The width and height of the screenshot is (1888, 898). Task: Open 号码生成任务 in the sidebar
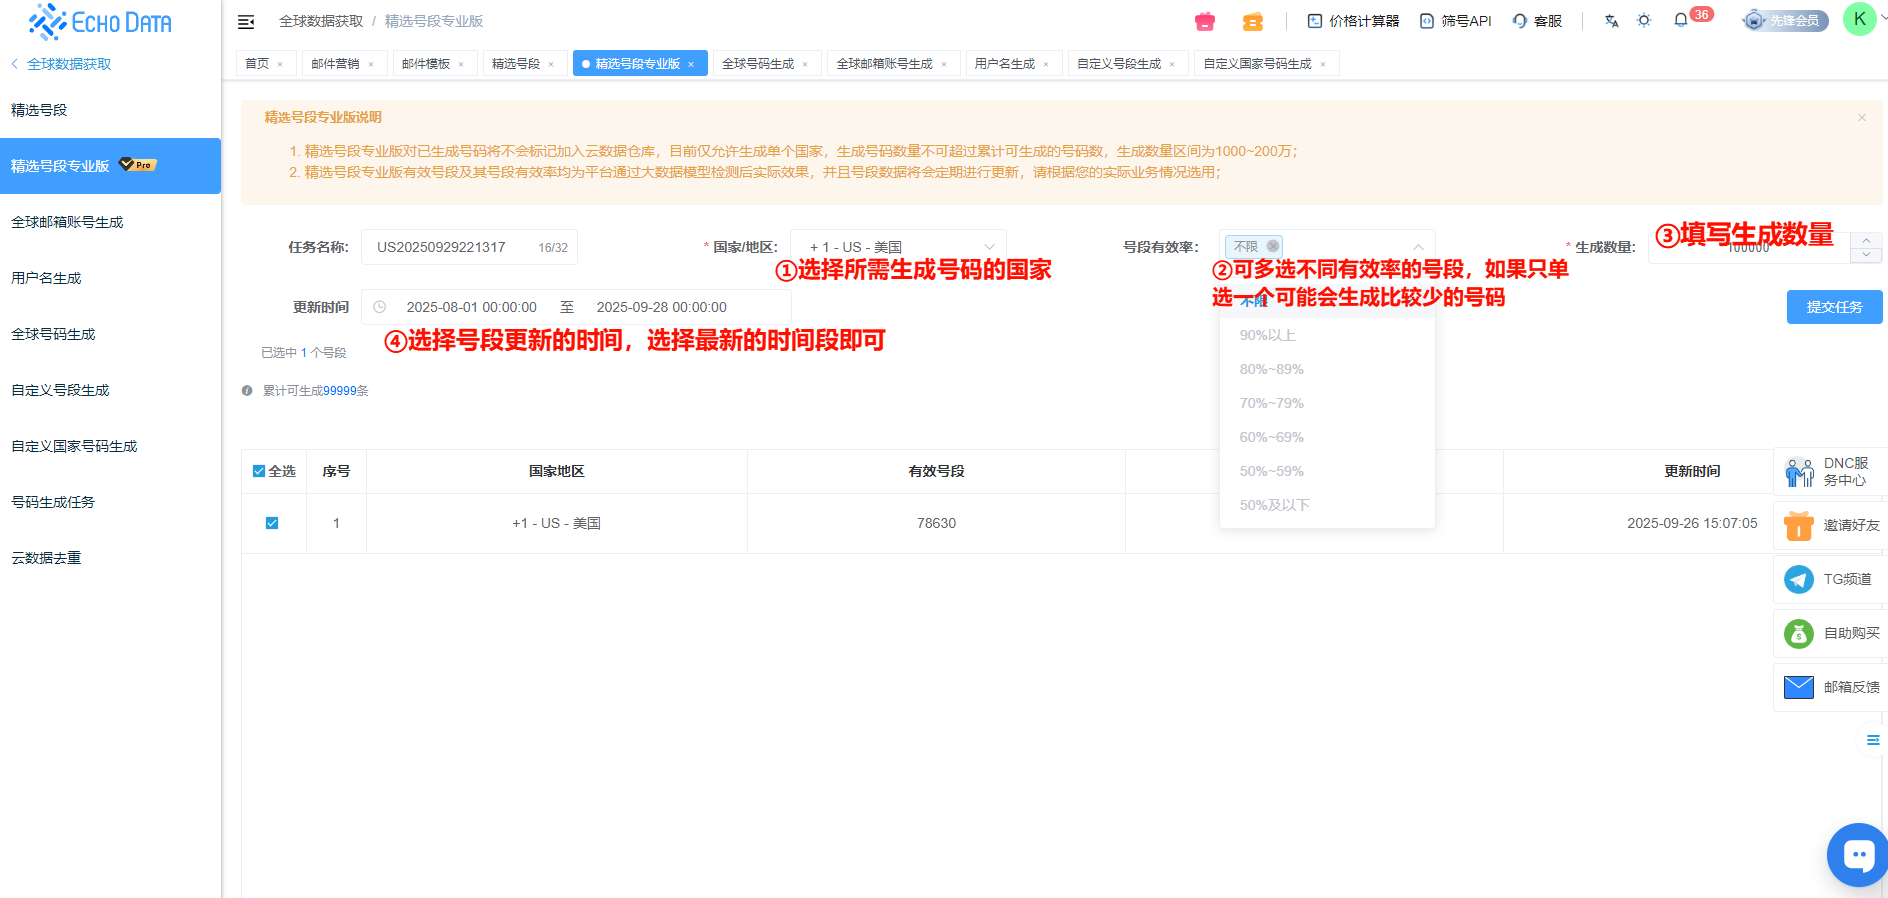[x=53, y=502]
